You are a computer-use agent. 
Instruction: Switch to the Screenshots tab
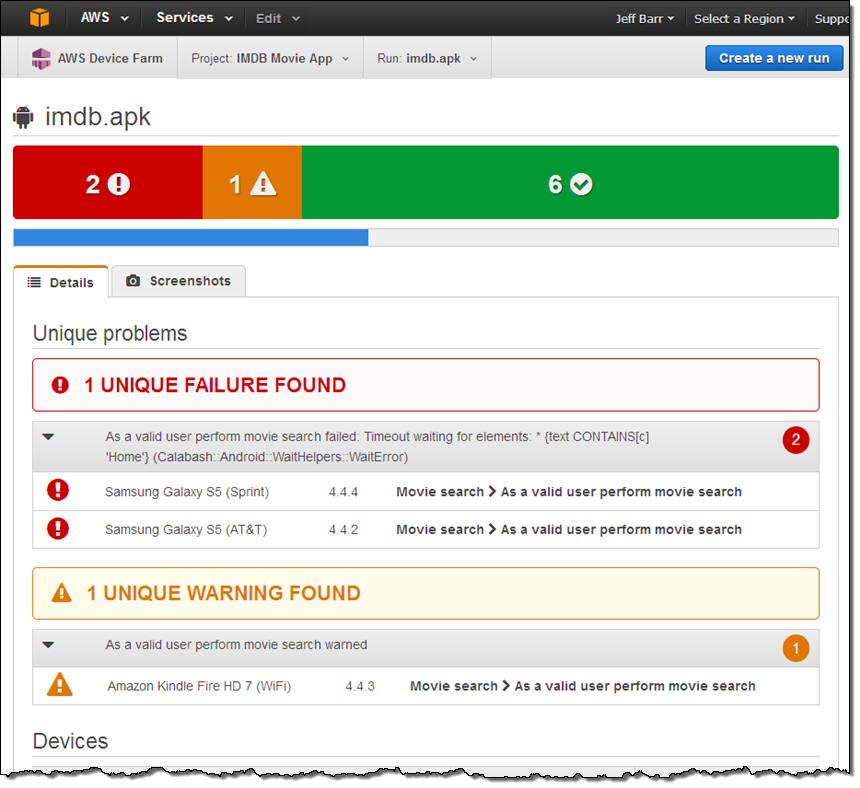point(178,281)
